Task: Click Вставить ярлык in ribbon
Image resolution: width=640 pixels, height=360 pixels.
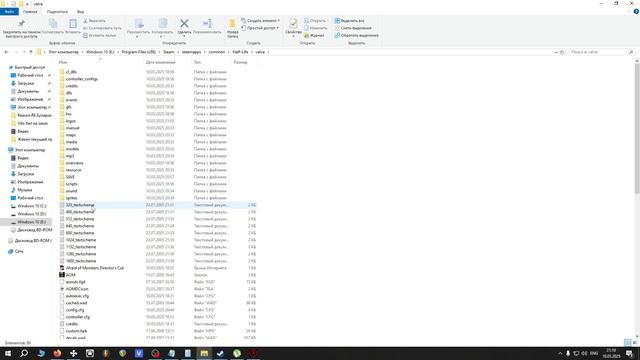Action: coord(100,36)
